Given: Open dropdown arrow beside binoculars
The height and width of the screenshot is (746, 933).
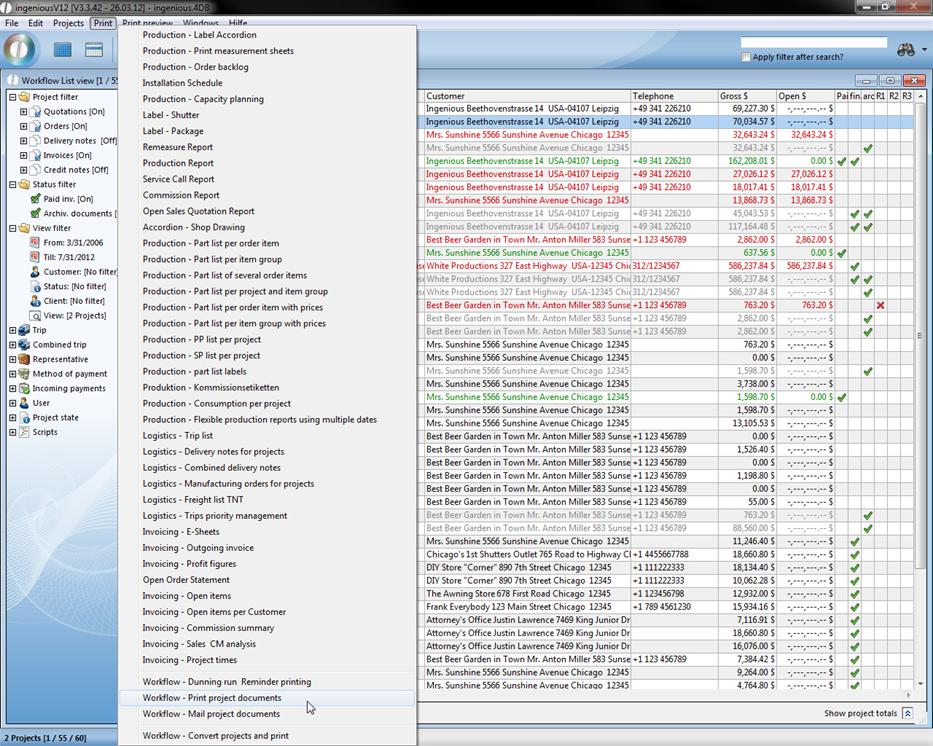Looking at the screenshot, I should point(923,50).
